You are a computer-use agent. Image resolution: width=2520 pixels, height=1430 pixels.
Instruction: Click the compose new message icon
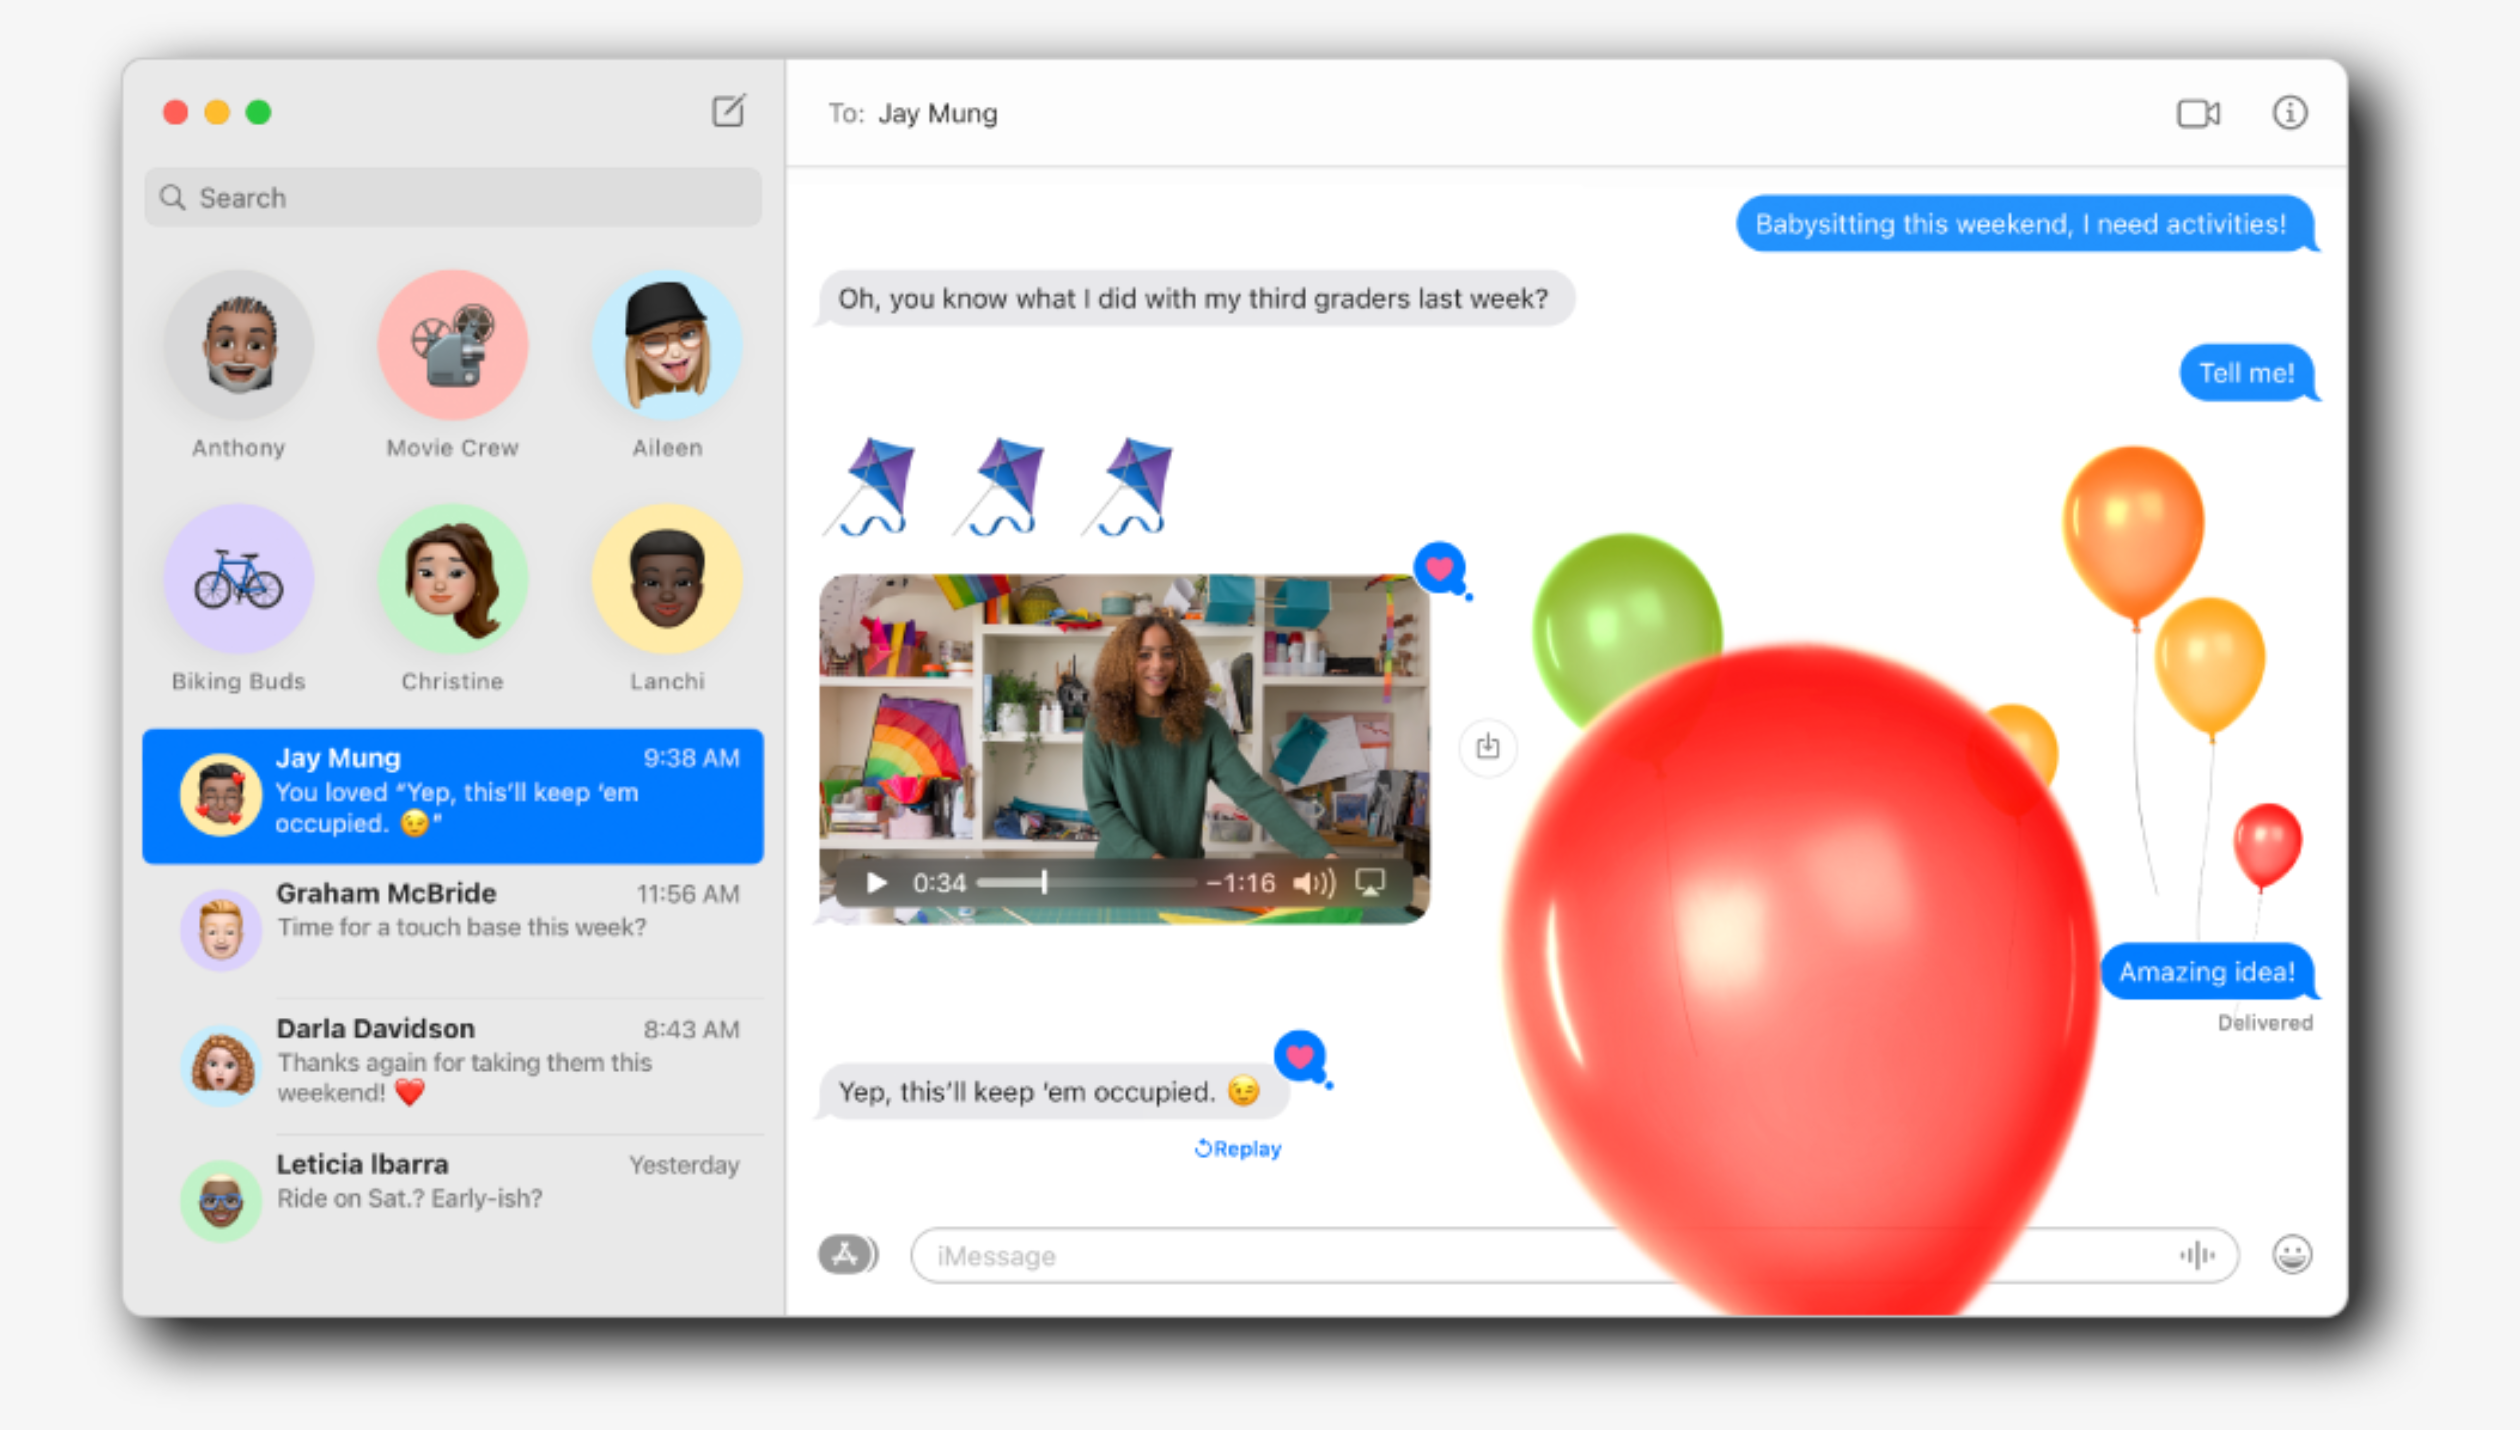[728, 111]
